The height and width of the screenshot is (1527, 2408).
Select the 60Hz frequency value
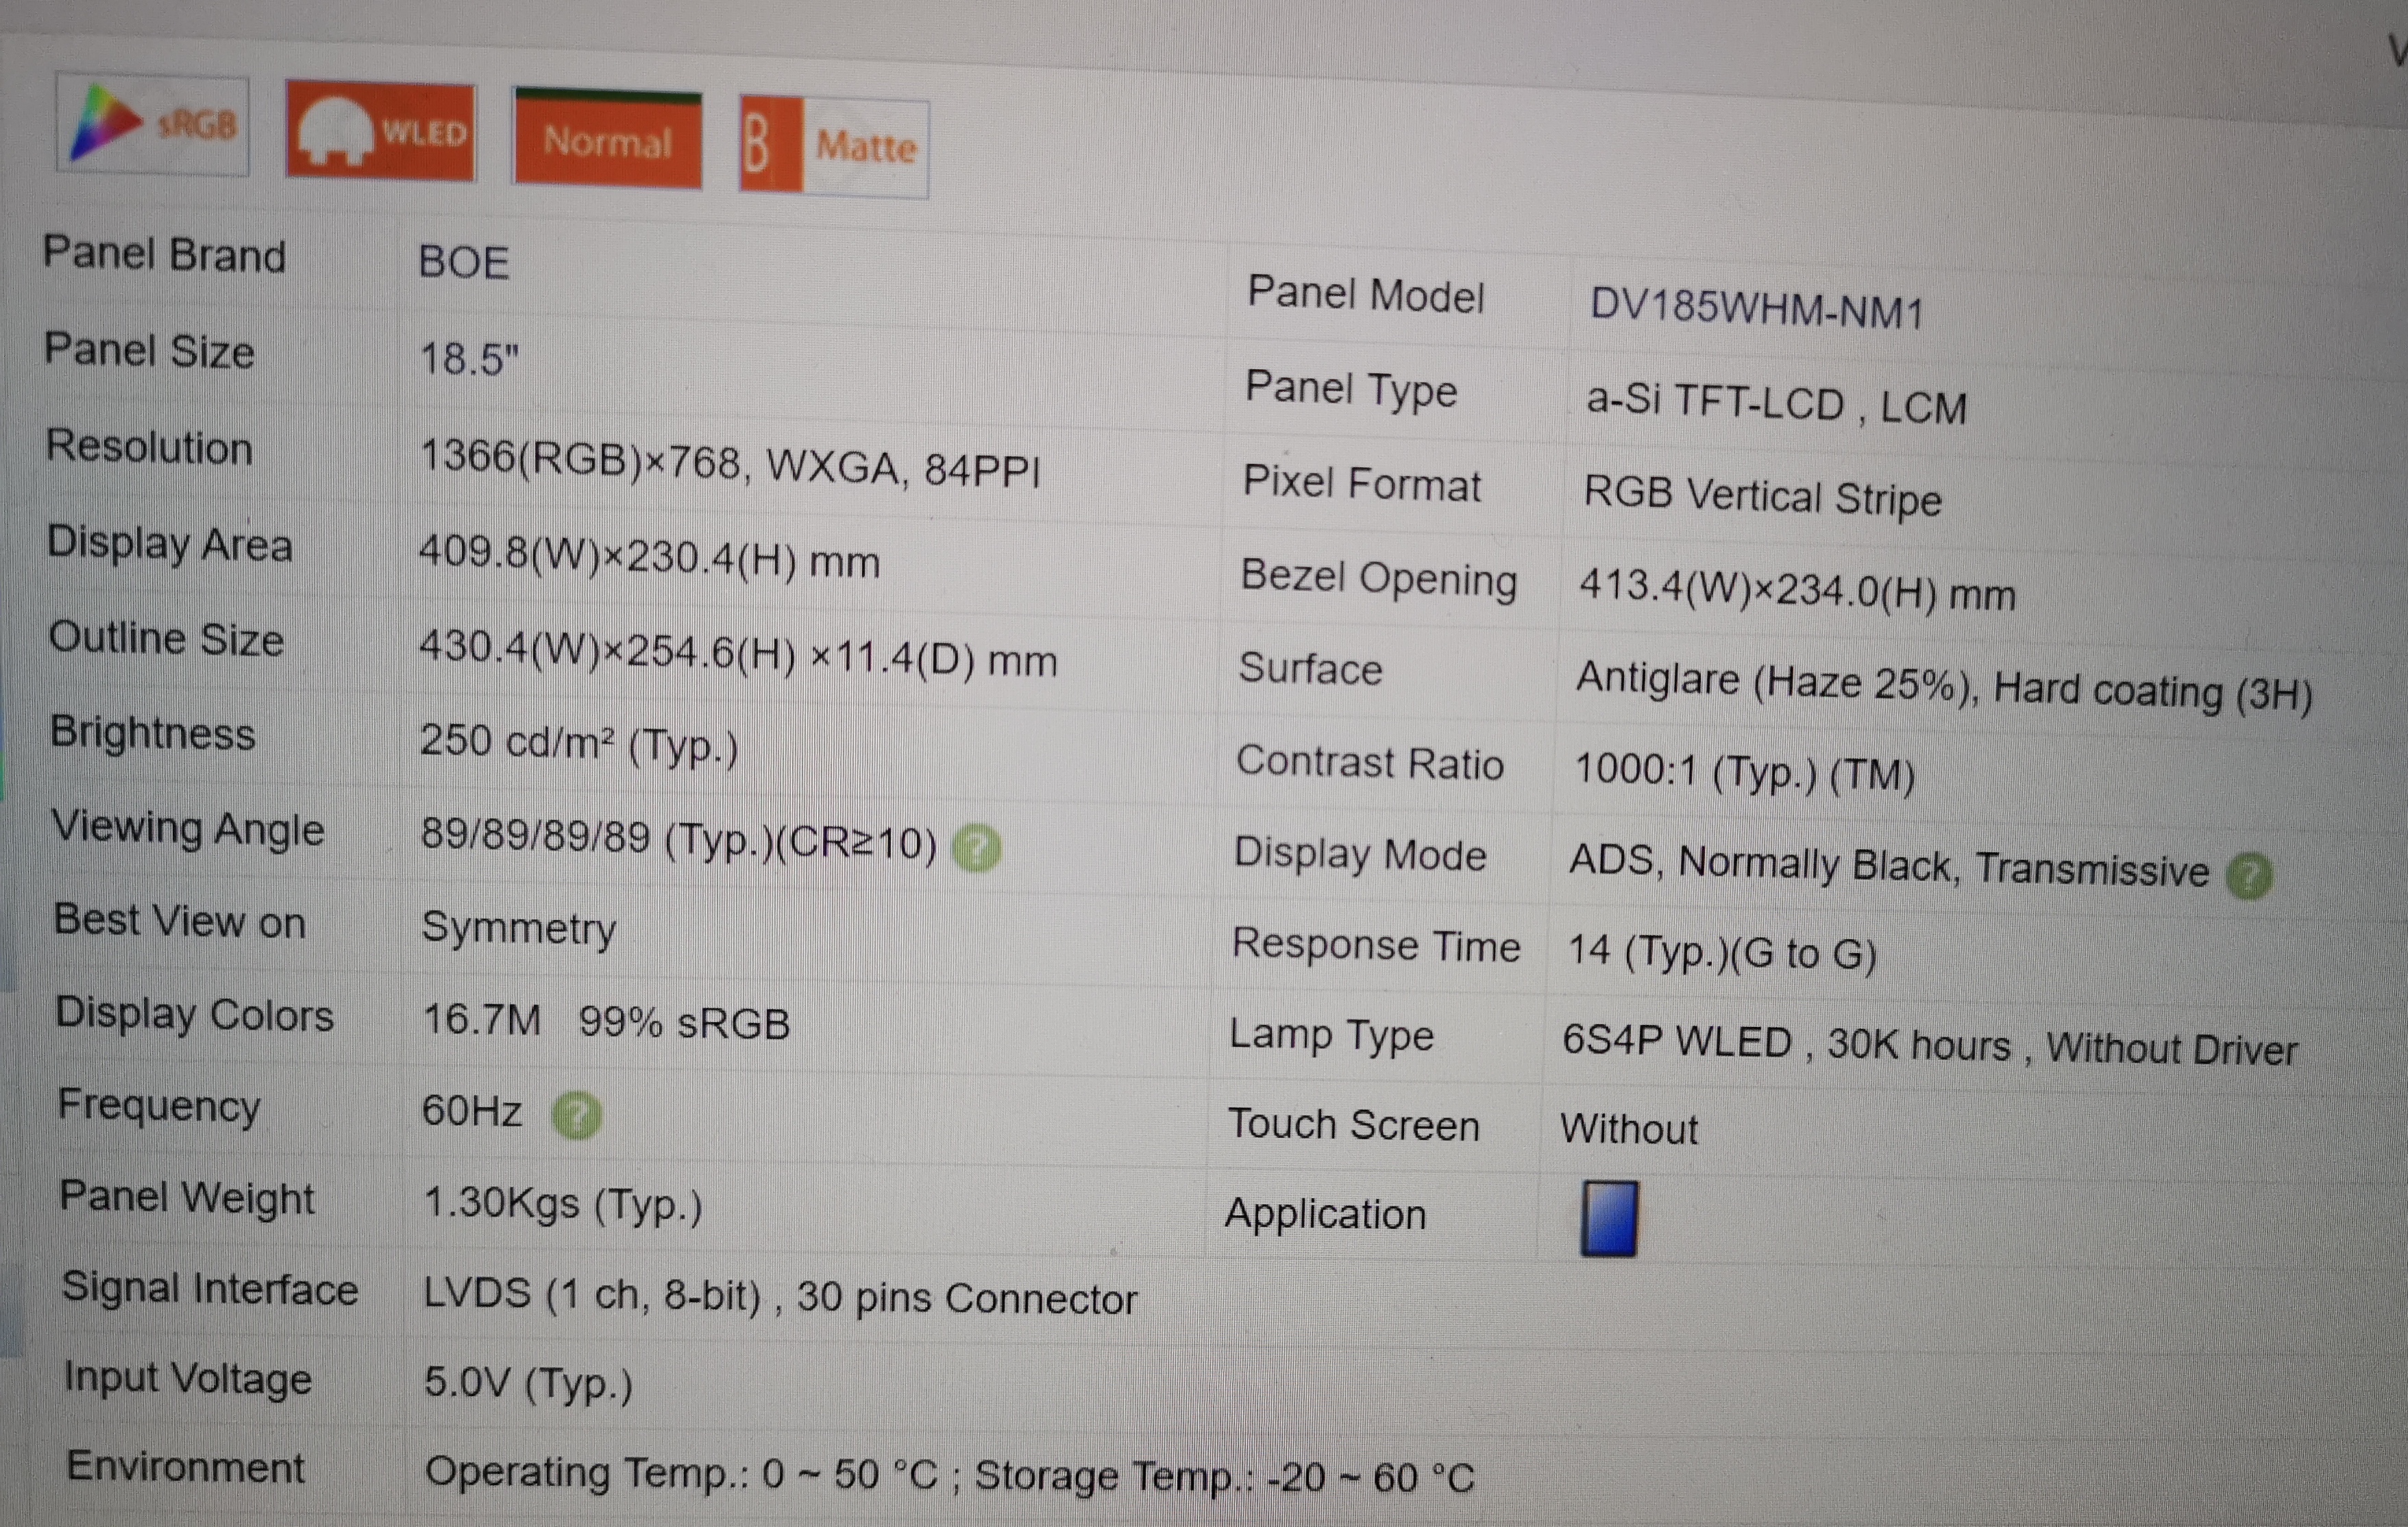pos(472,1111)
